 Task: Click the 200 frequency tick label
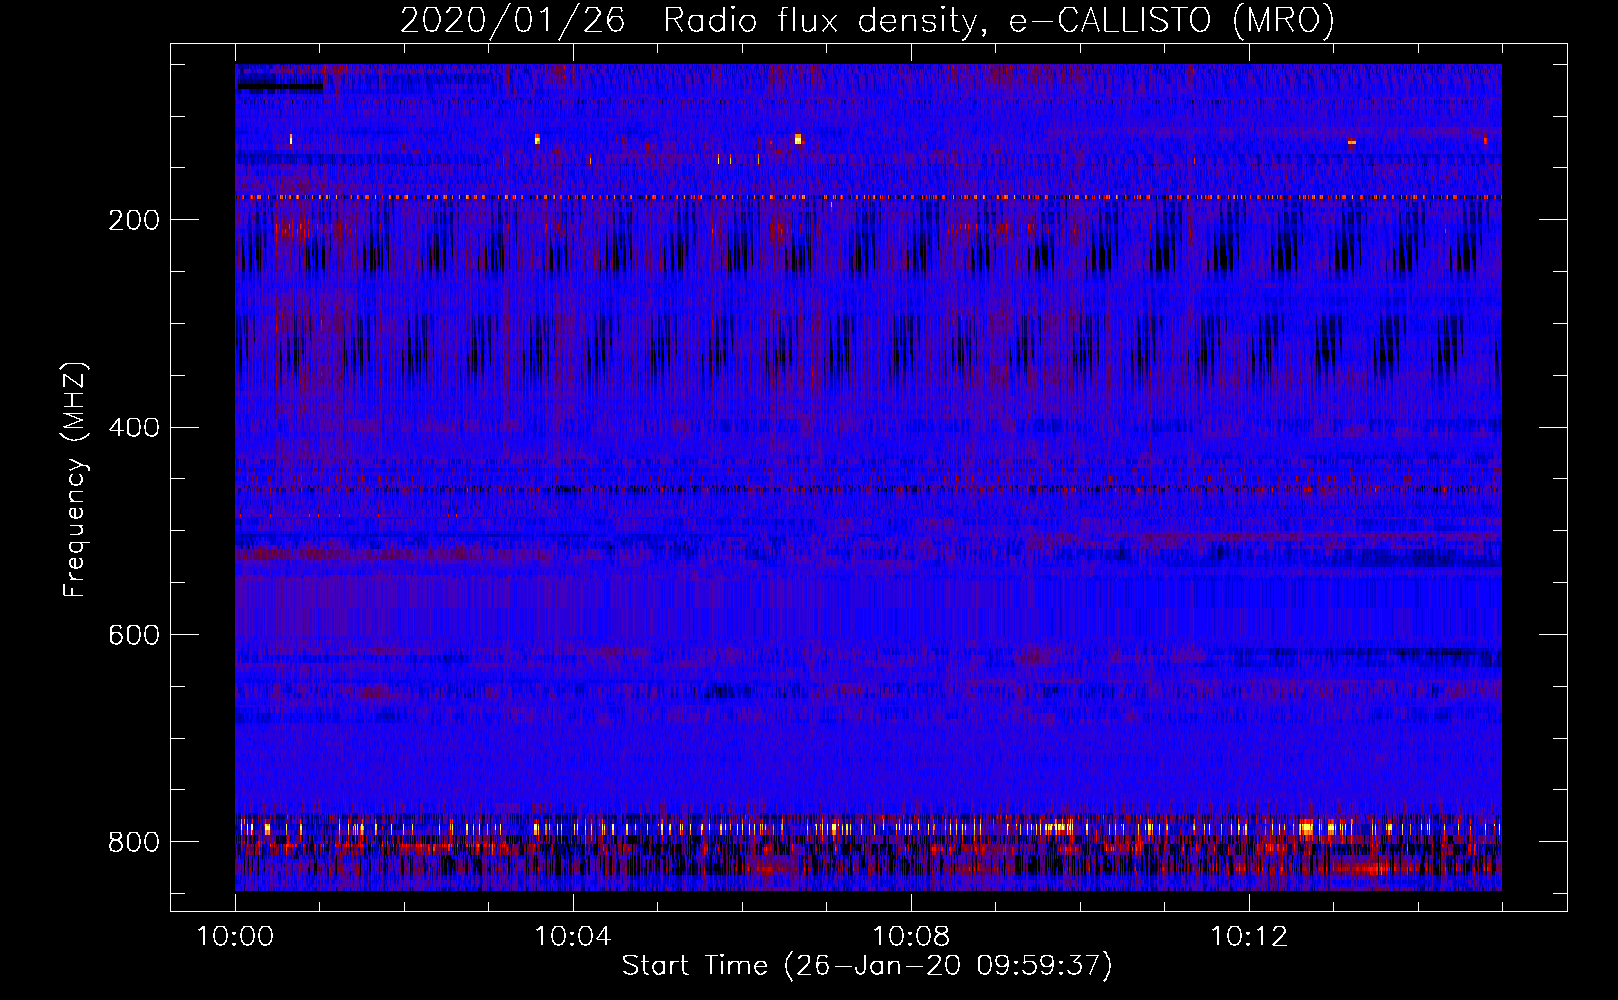134,220
